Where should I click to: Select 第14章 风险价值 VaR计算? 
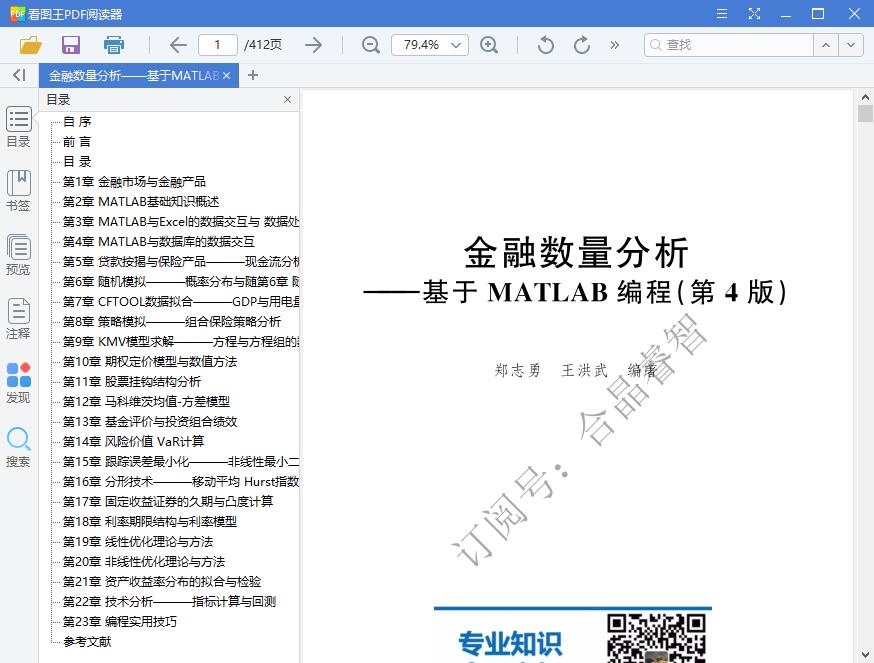[133, 442]
